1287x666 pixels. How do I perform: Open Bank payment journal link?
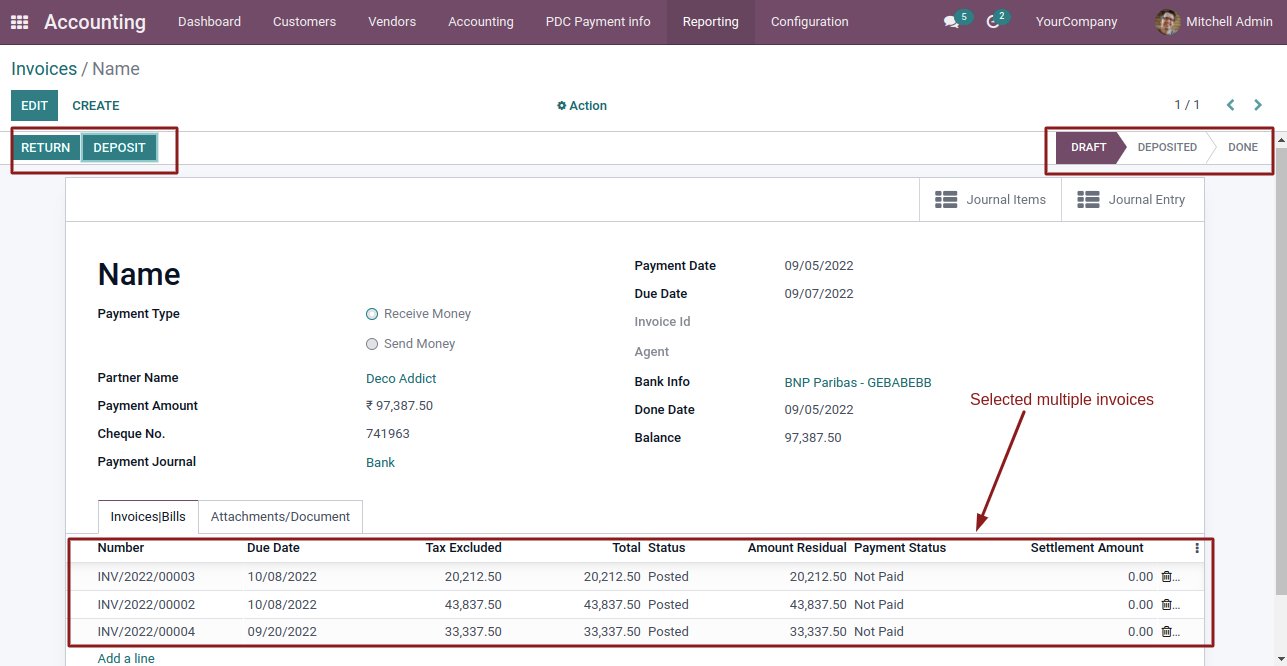pos(380,463)
